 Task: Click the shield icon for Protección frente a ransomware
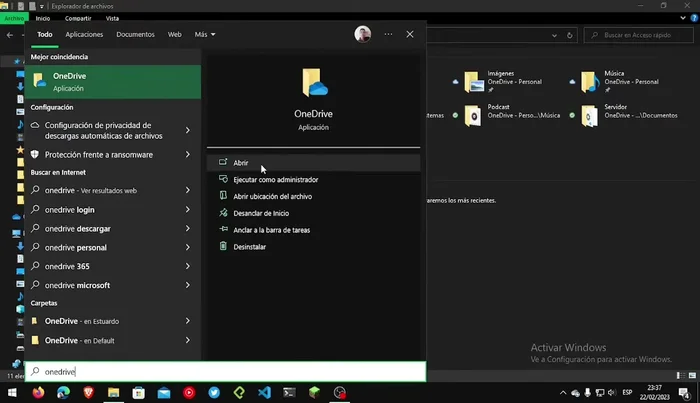[x=35, y=154]
